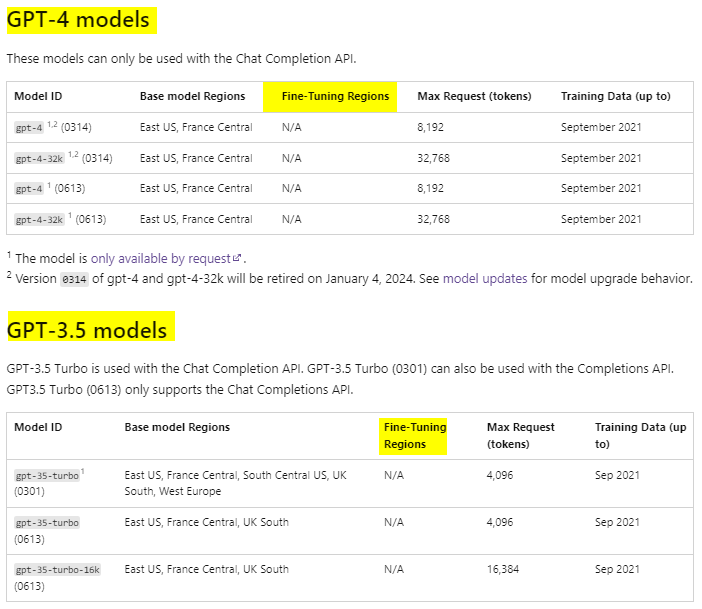Click N/A in the gpt-35-turbo (0301) row
702x609 pixels.
click(x=394, y=475)
